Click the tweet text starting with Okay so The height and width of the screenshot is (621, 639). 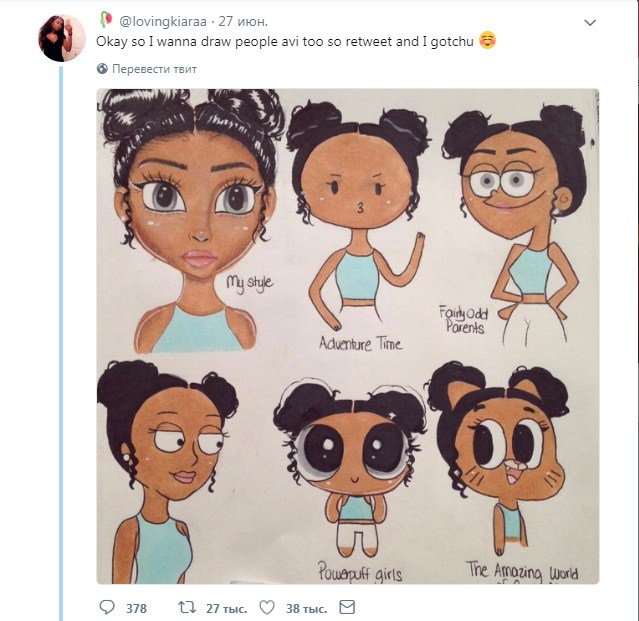pyautogui.click(x=285, y=42)
